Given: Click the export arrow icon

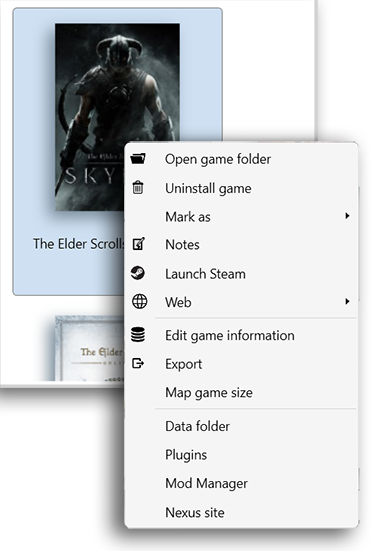Looking at the screenshot, I should point(138,363).
